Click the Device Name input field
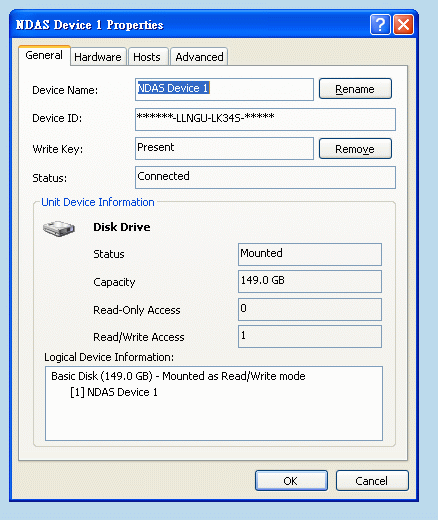The height and width of the screenshot is (520, 438). click(224, 89)
